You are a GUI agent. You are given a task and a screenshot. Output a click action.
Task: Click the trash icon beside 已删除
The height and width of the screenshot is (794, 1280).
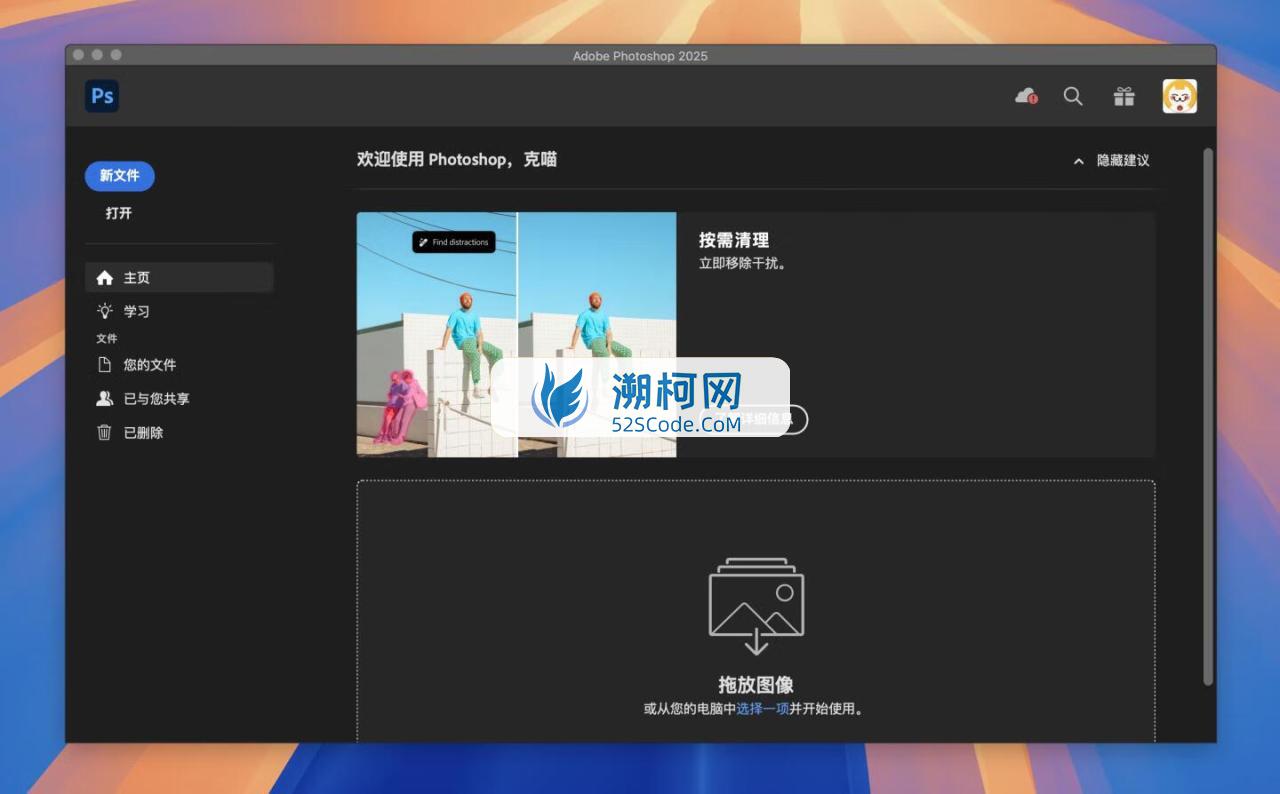point(104,433)
